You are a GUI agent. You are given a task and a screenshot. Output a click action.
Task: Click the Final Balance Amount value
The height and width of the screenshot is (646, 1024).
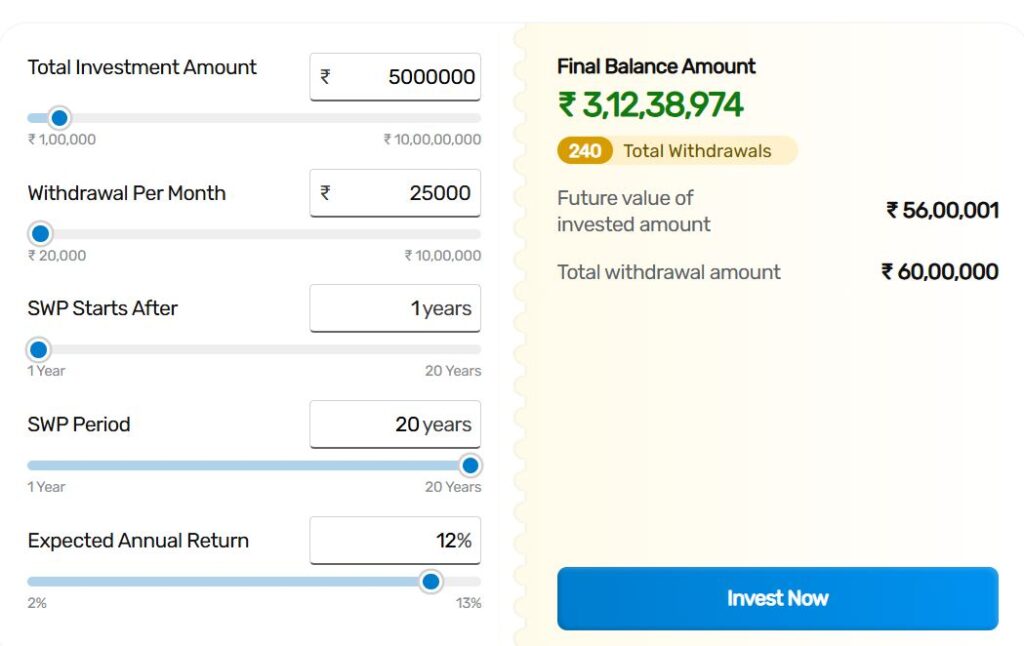tap(651, 105)
